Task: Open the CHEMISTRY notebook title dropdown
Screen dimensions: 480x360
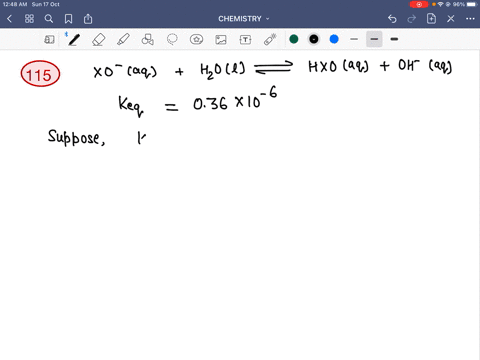Action: tap(244, 19)
